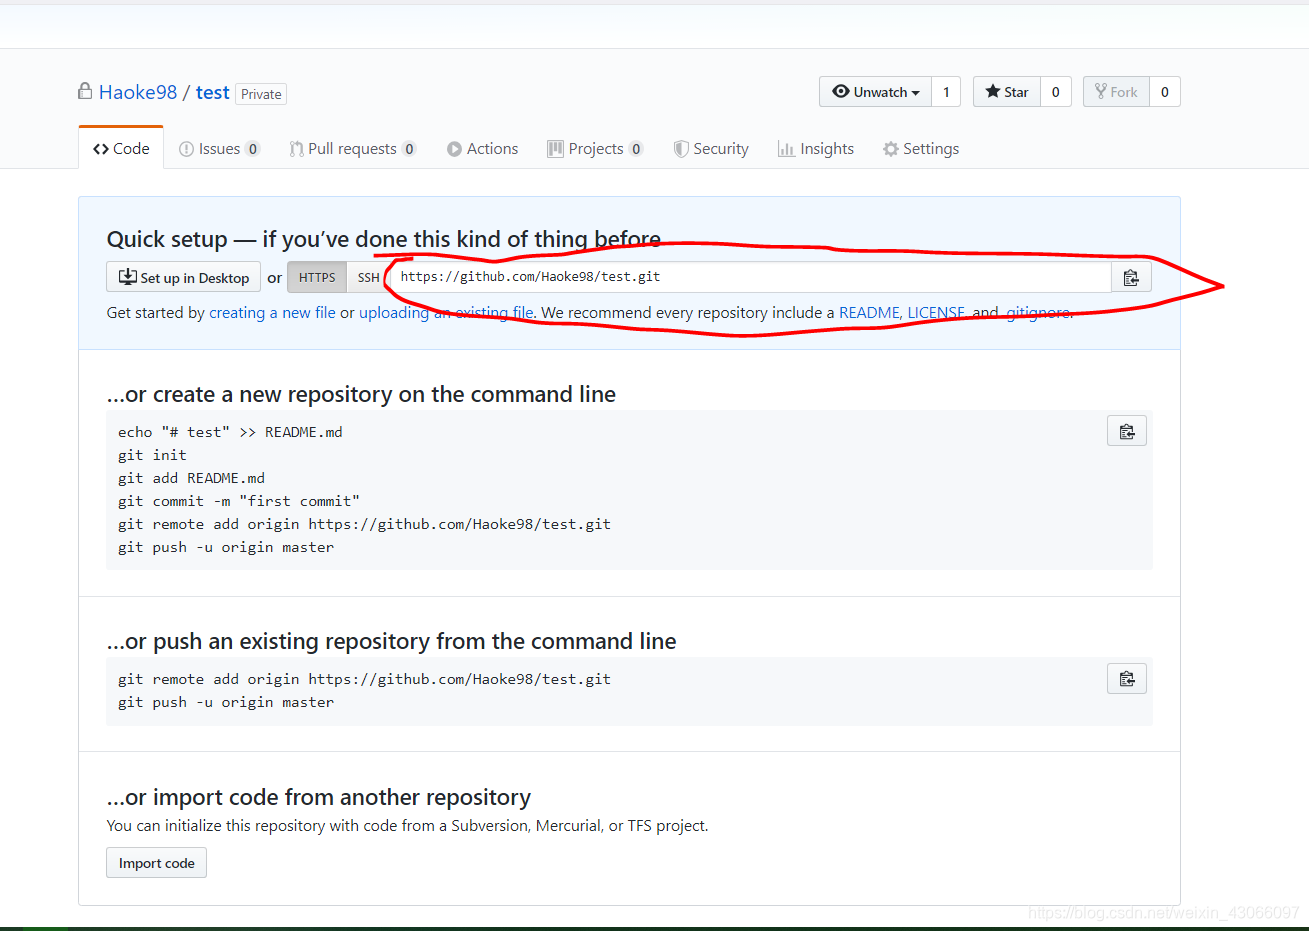
Task: Open the forks count next to Fork
Action: (x=1165, y=92)
